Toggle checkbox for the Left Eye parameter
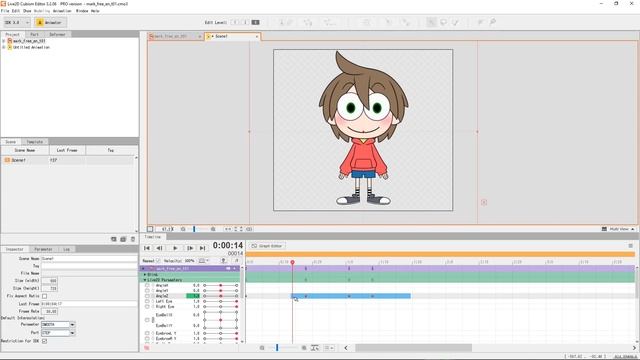 [x=147, y=301]
